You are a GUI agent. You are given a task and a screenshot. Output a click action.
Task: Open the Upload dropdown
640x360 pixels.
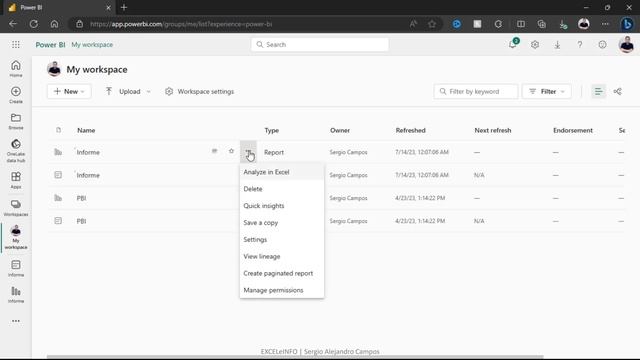128,91
